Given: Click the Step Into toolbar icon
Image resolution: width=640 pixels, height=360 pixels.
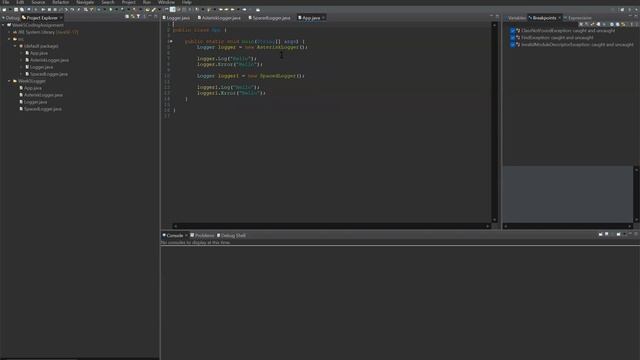Looking at the screenshot, I should tap(66, 9).
